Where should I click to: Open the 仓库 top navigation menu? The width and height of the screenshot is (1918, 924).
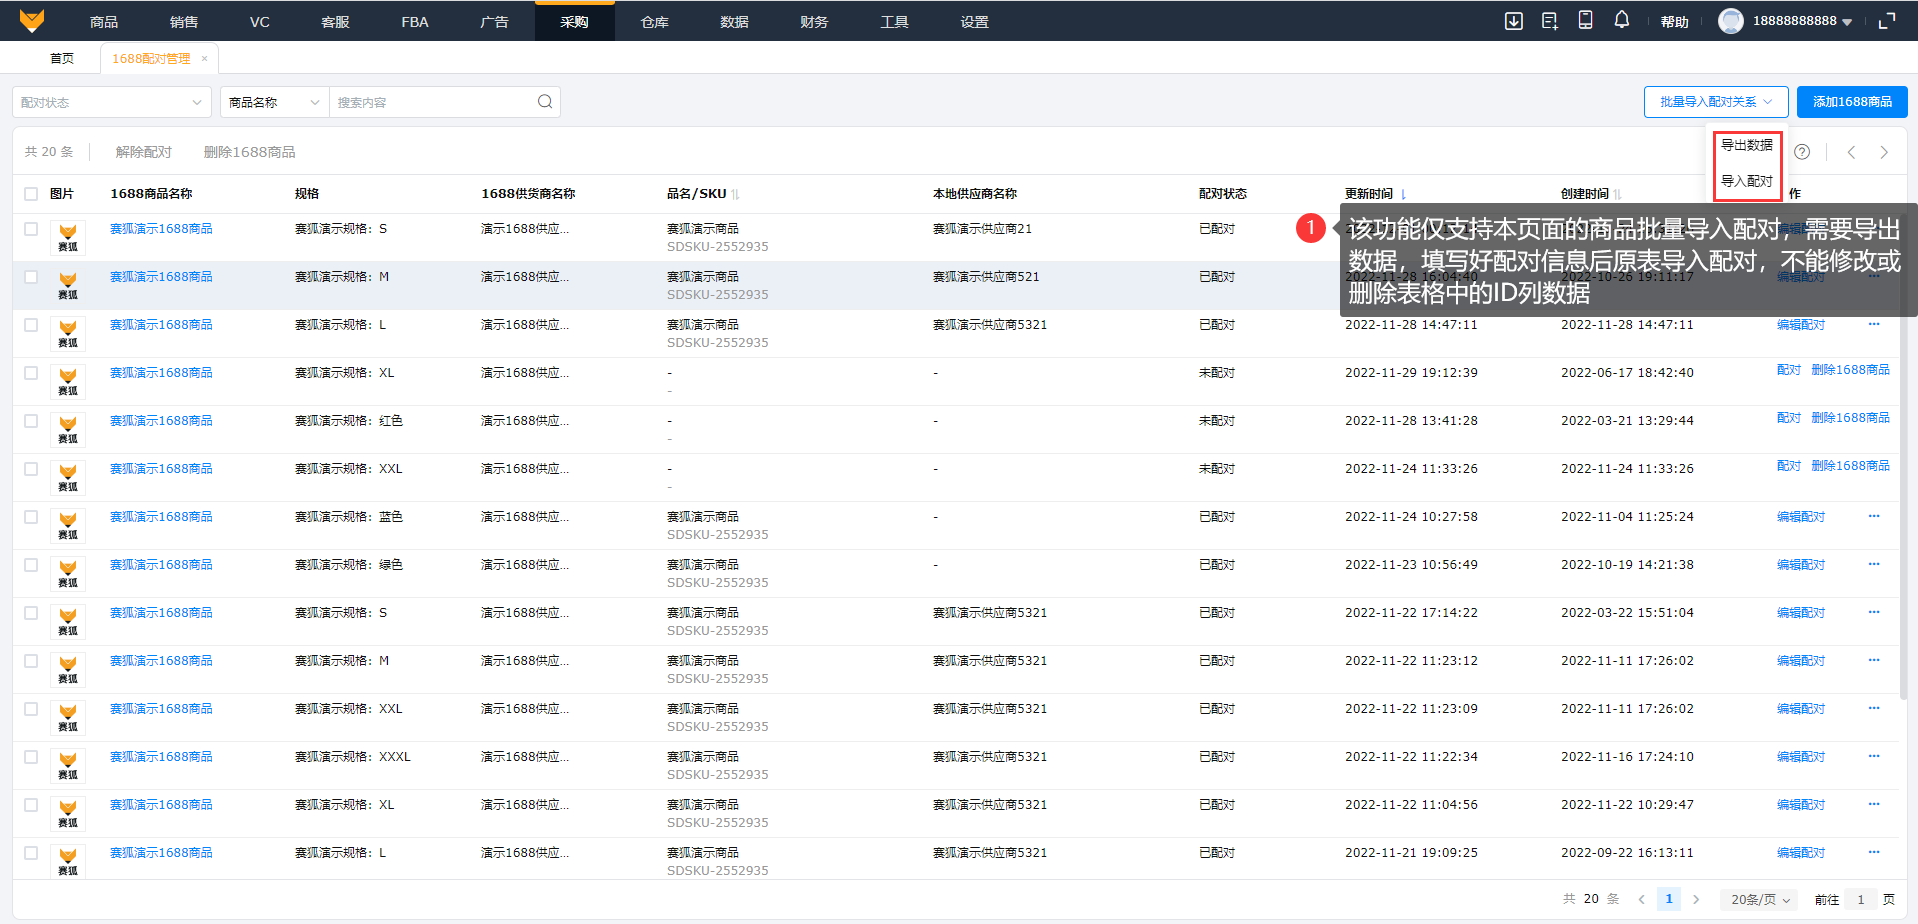coord(654,21)
